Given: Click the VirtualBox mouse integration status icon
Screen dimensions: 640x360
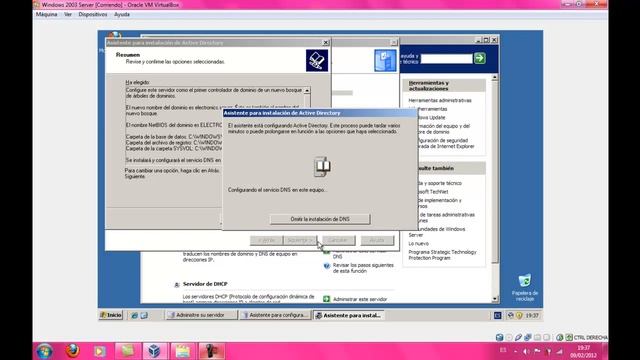Looking at the screenshot, I should 560,337.
